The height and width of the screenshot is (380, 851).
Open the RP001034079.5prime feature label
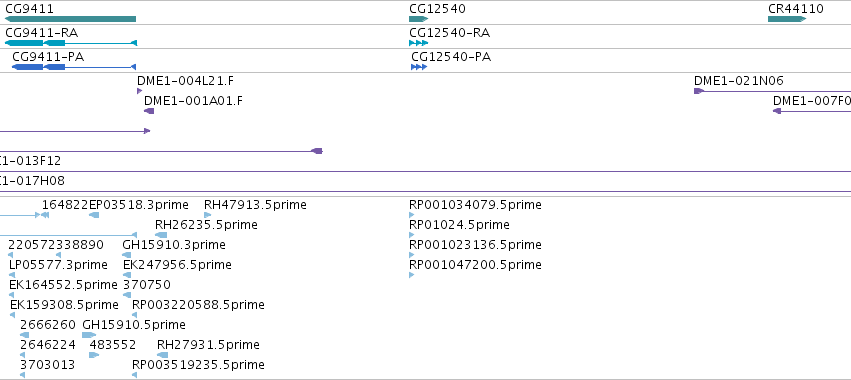(x=475, y=205)
